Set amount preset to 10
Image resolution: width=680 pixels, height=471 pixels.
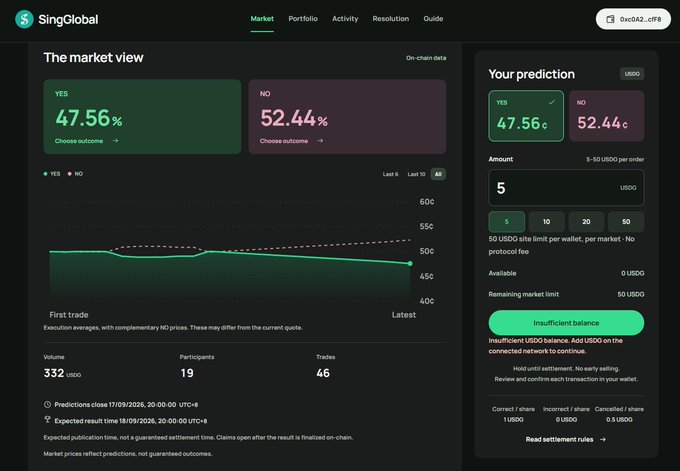546,222
